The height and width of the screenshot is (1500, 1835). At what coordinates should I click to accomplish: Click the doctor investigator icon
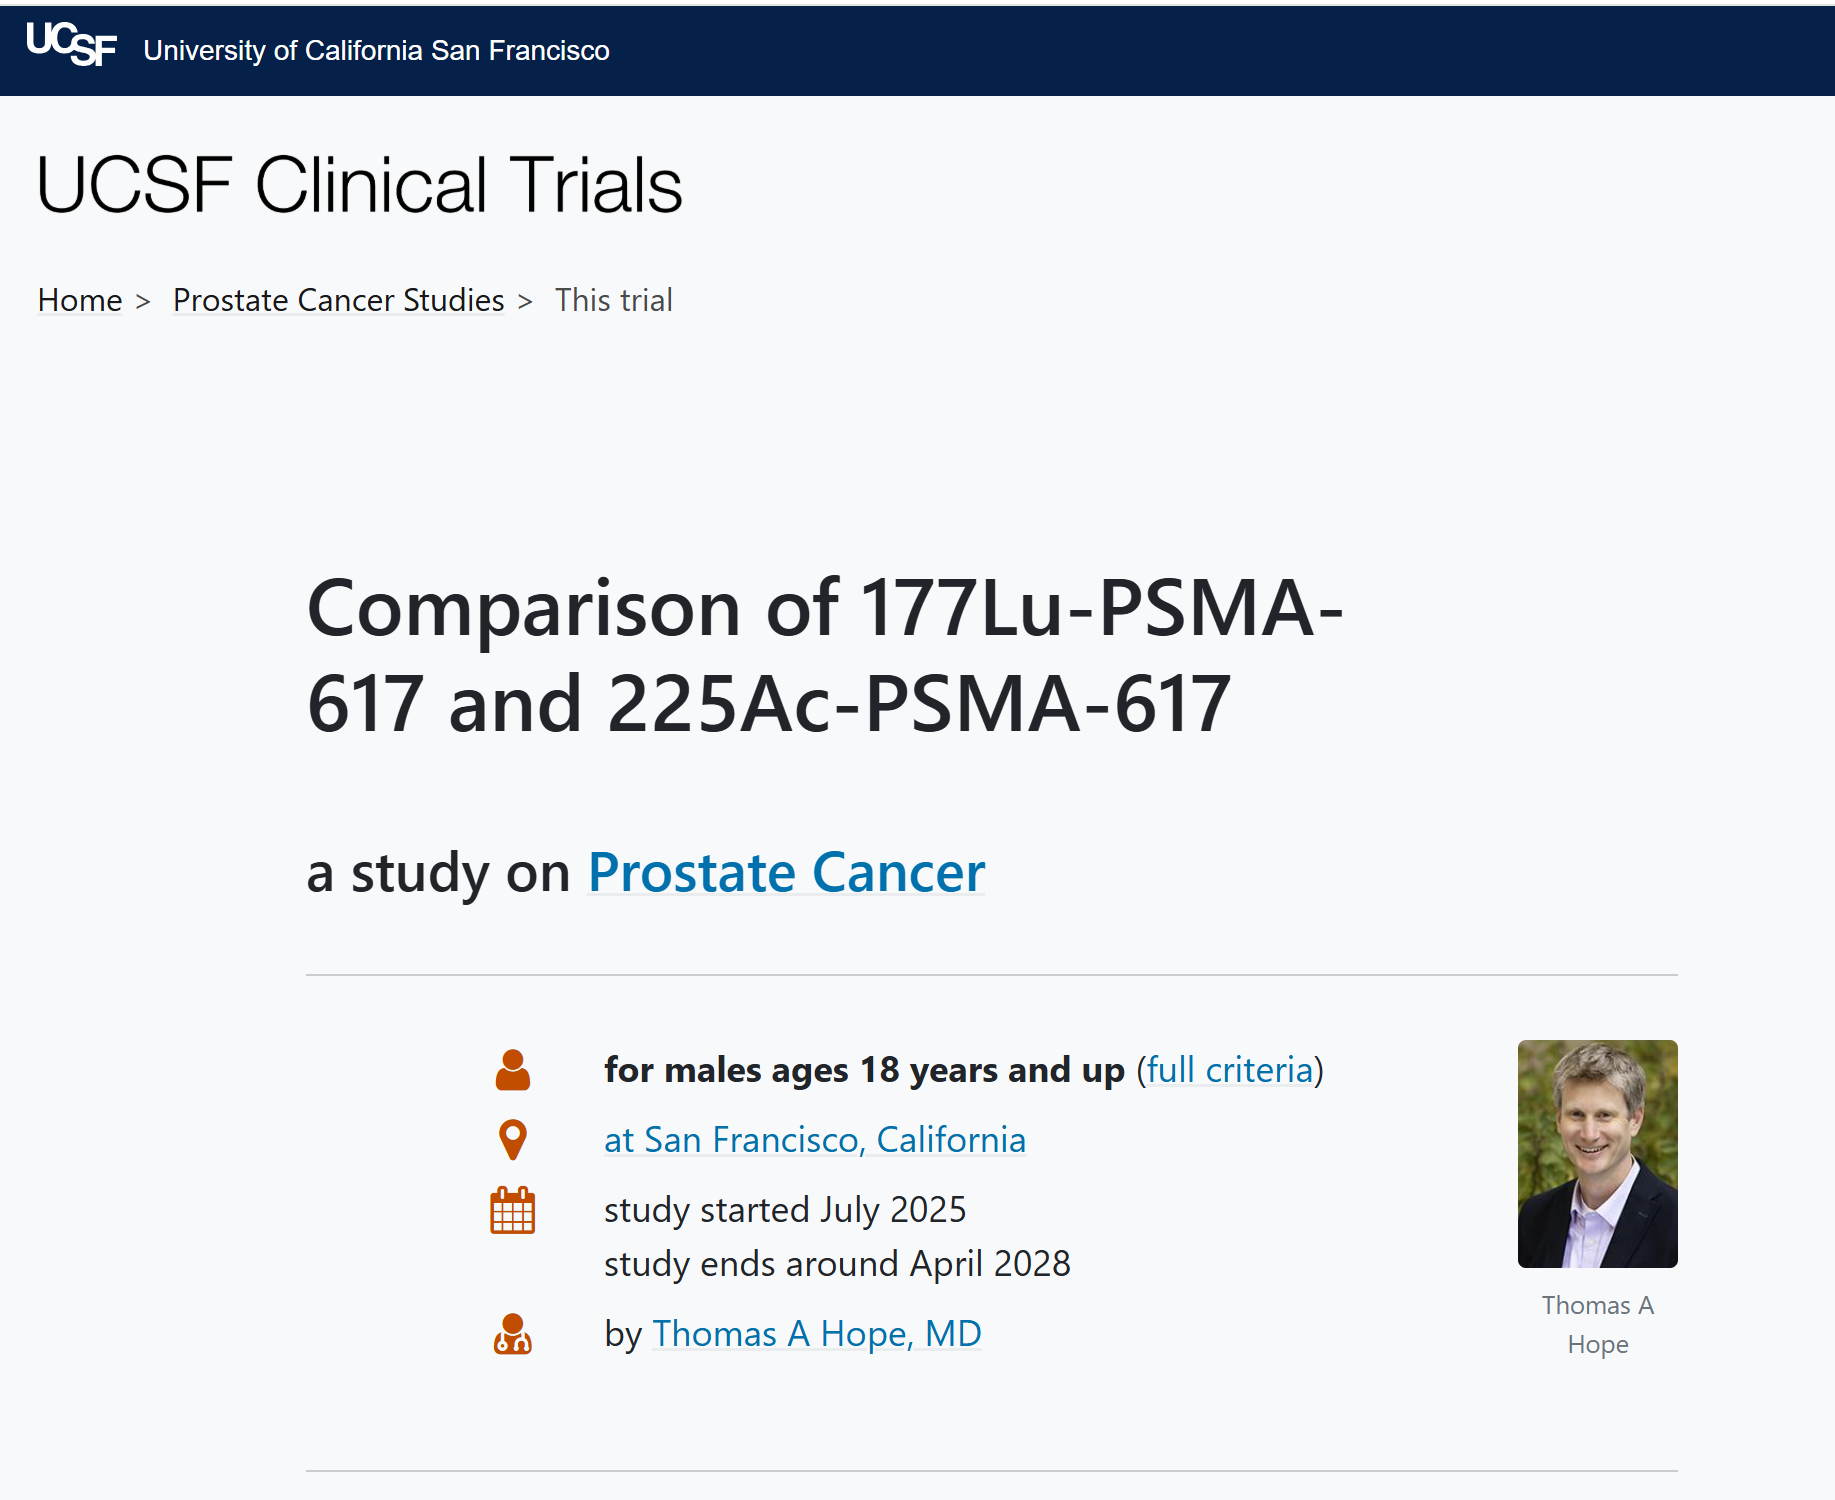513,1334
